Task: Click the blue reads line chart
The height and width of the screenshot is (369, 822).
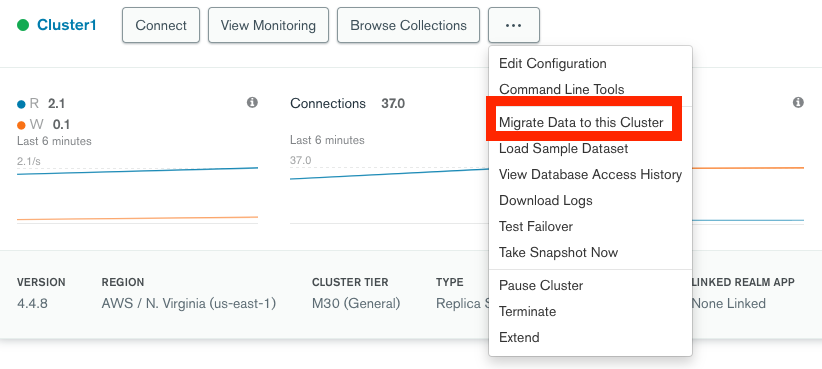Action: point(137,171)
